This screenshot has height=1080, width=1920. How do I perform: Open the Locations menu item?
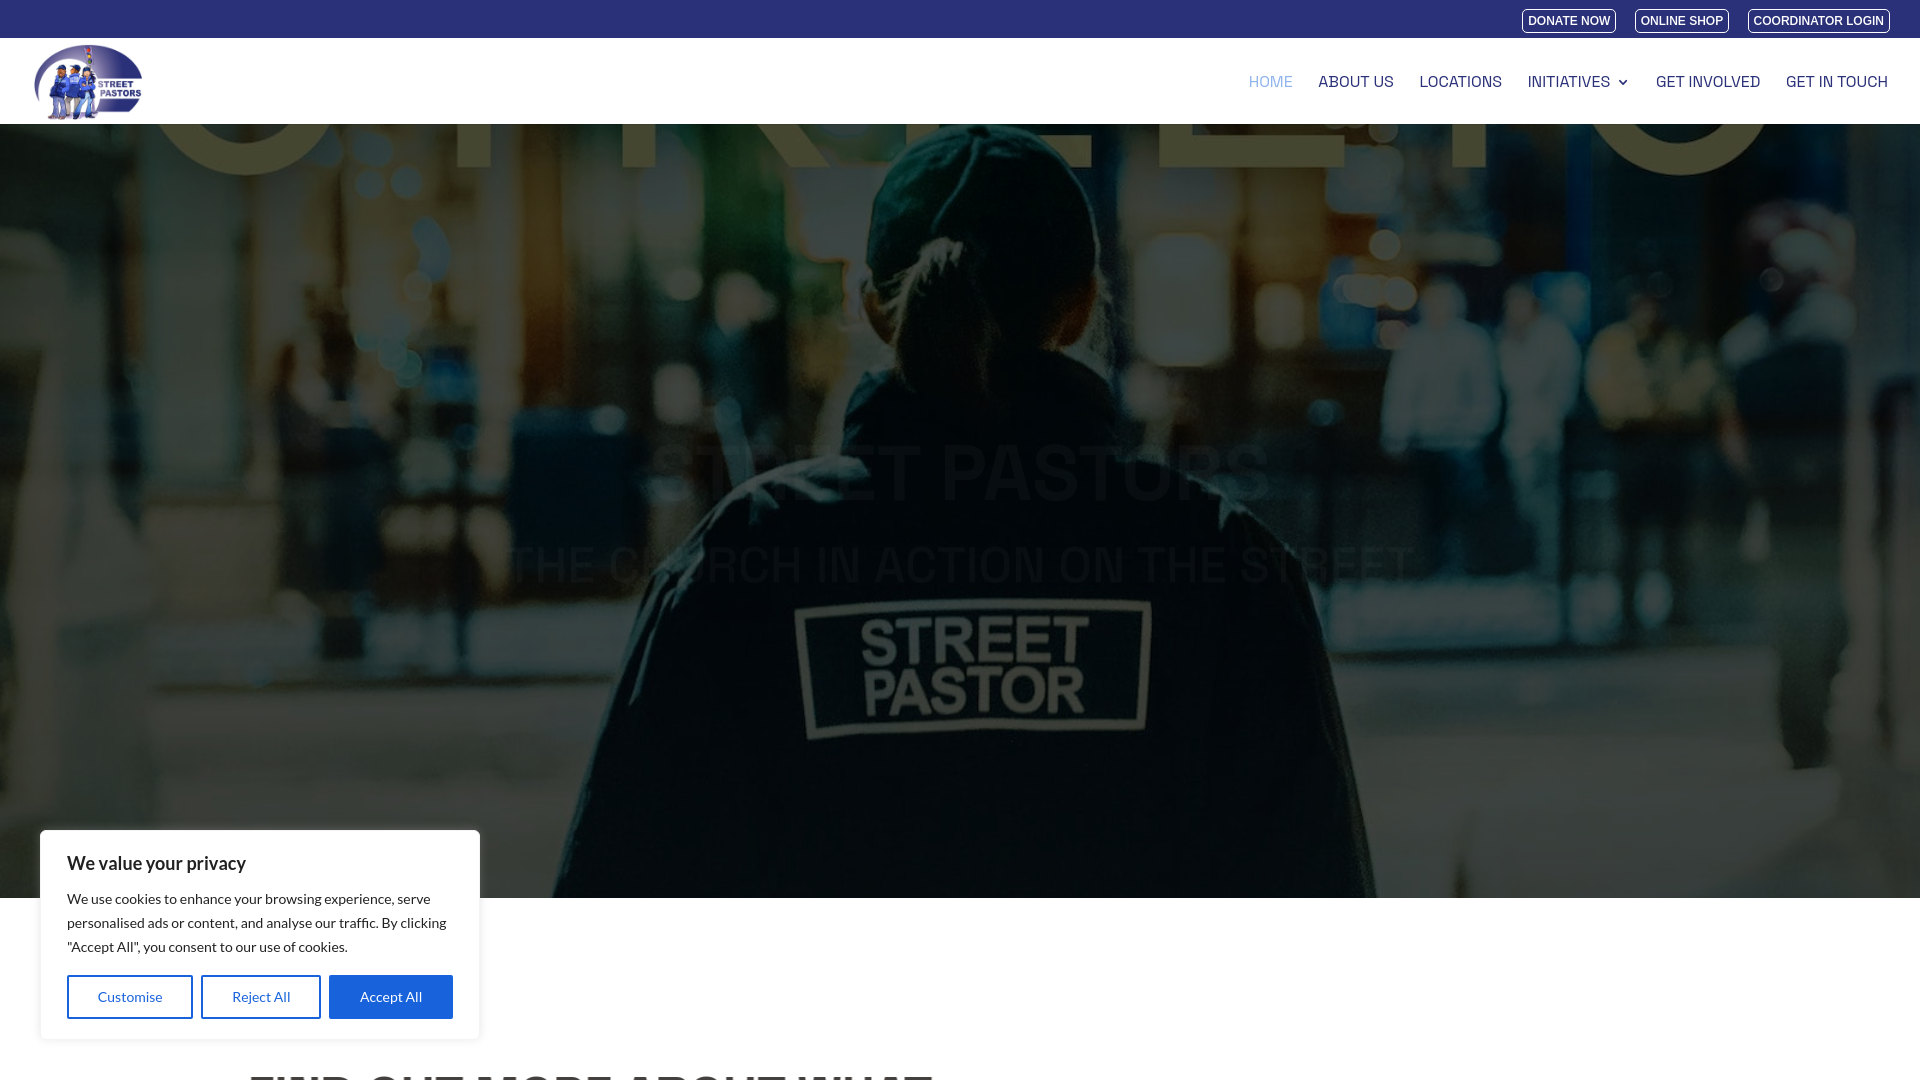[1460, 82]
